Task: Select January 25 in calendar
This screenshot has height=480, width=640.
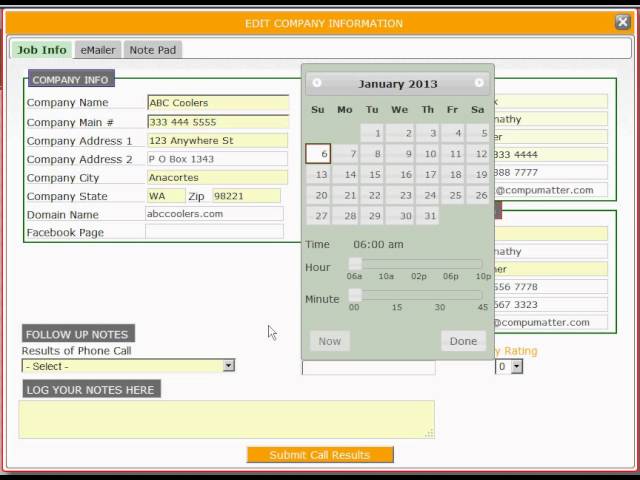Action: tap(453, 196)
